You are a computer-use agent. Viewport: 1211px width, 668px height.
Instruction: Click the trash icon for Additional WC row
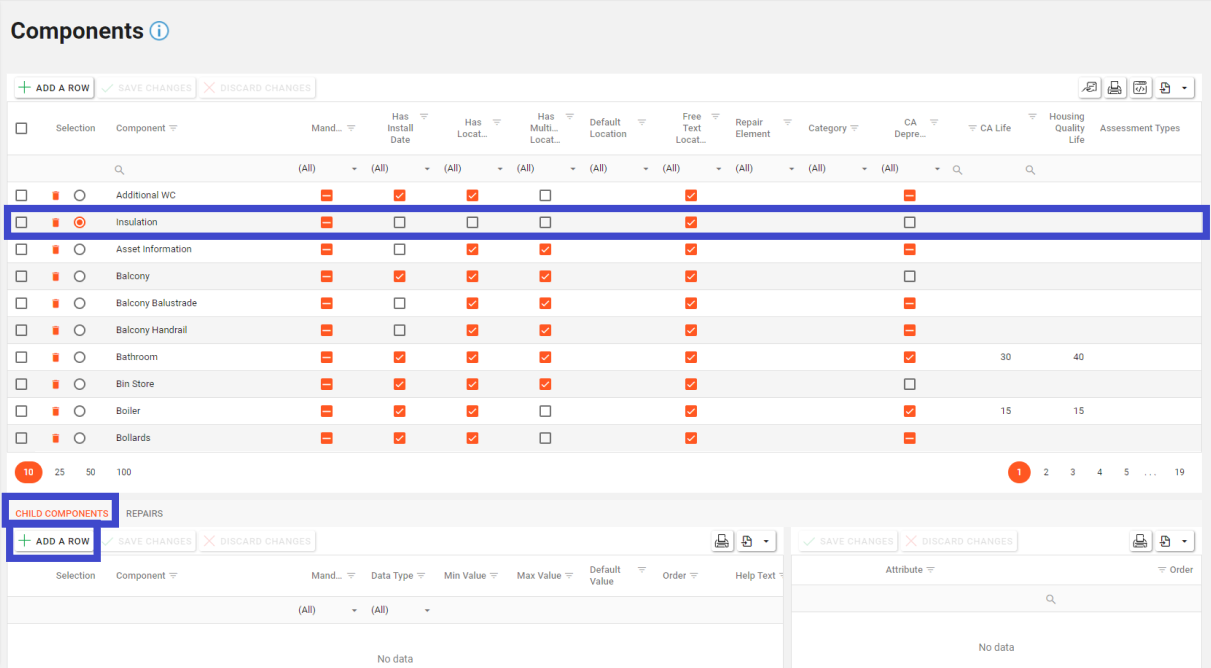56,195
